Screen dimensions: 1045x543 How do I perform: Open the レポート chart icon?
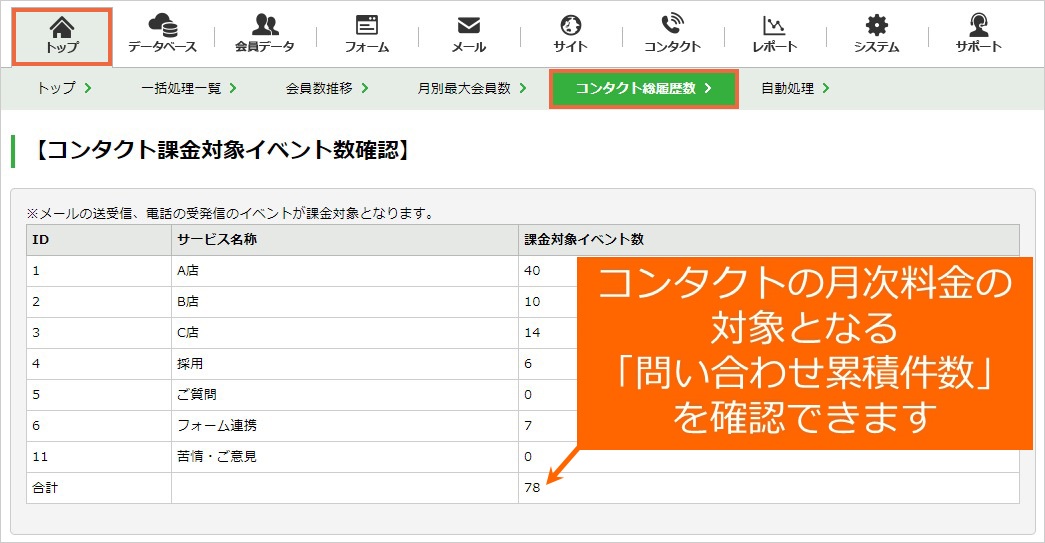[x=774, y=25]
